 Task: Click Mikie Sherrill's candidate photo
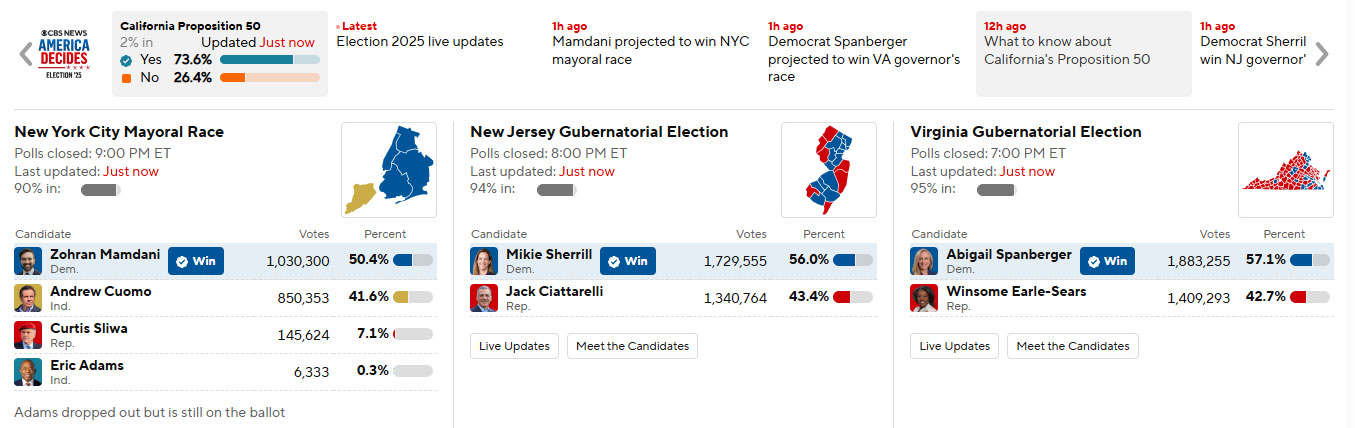point(484,261)
